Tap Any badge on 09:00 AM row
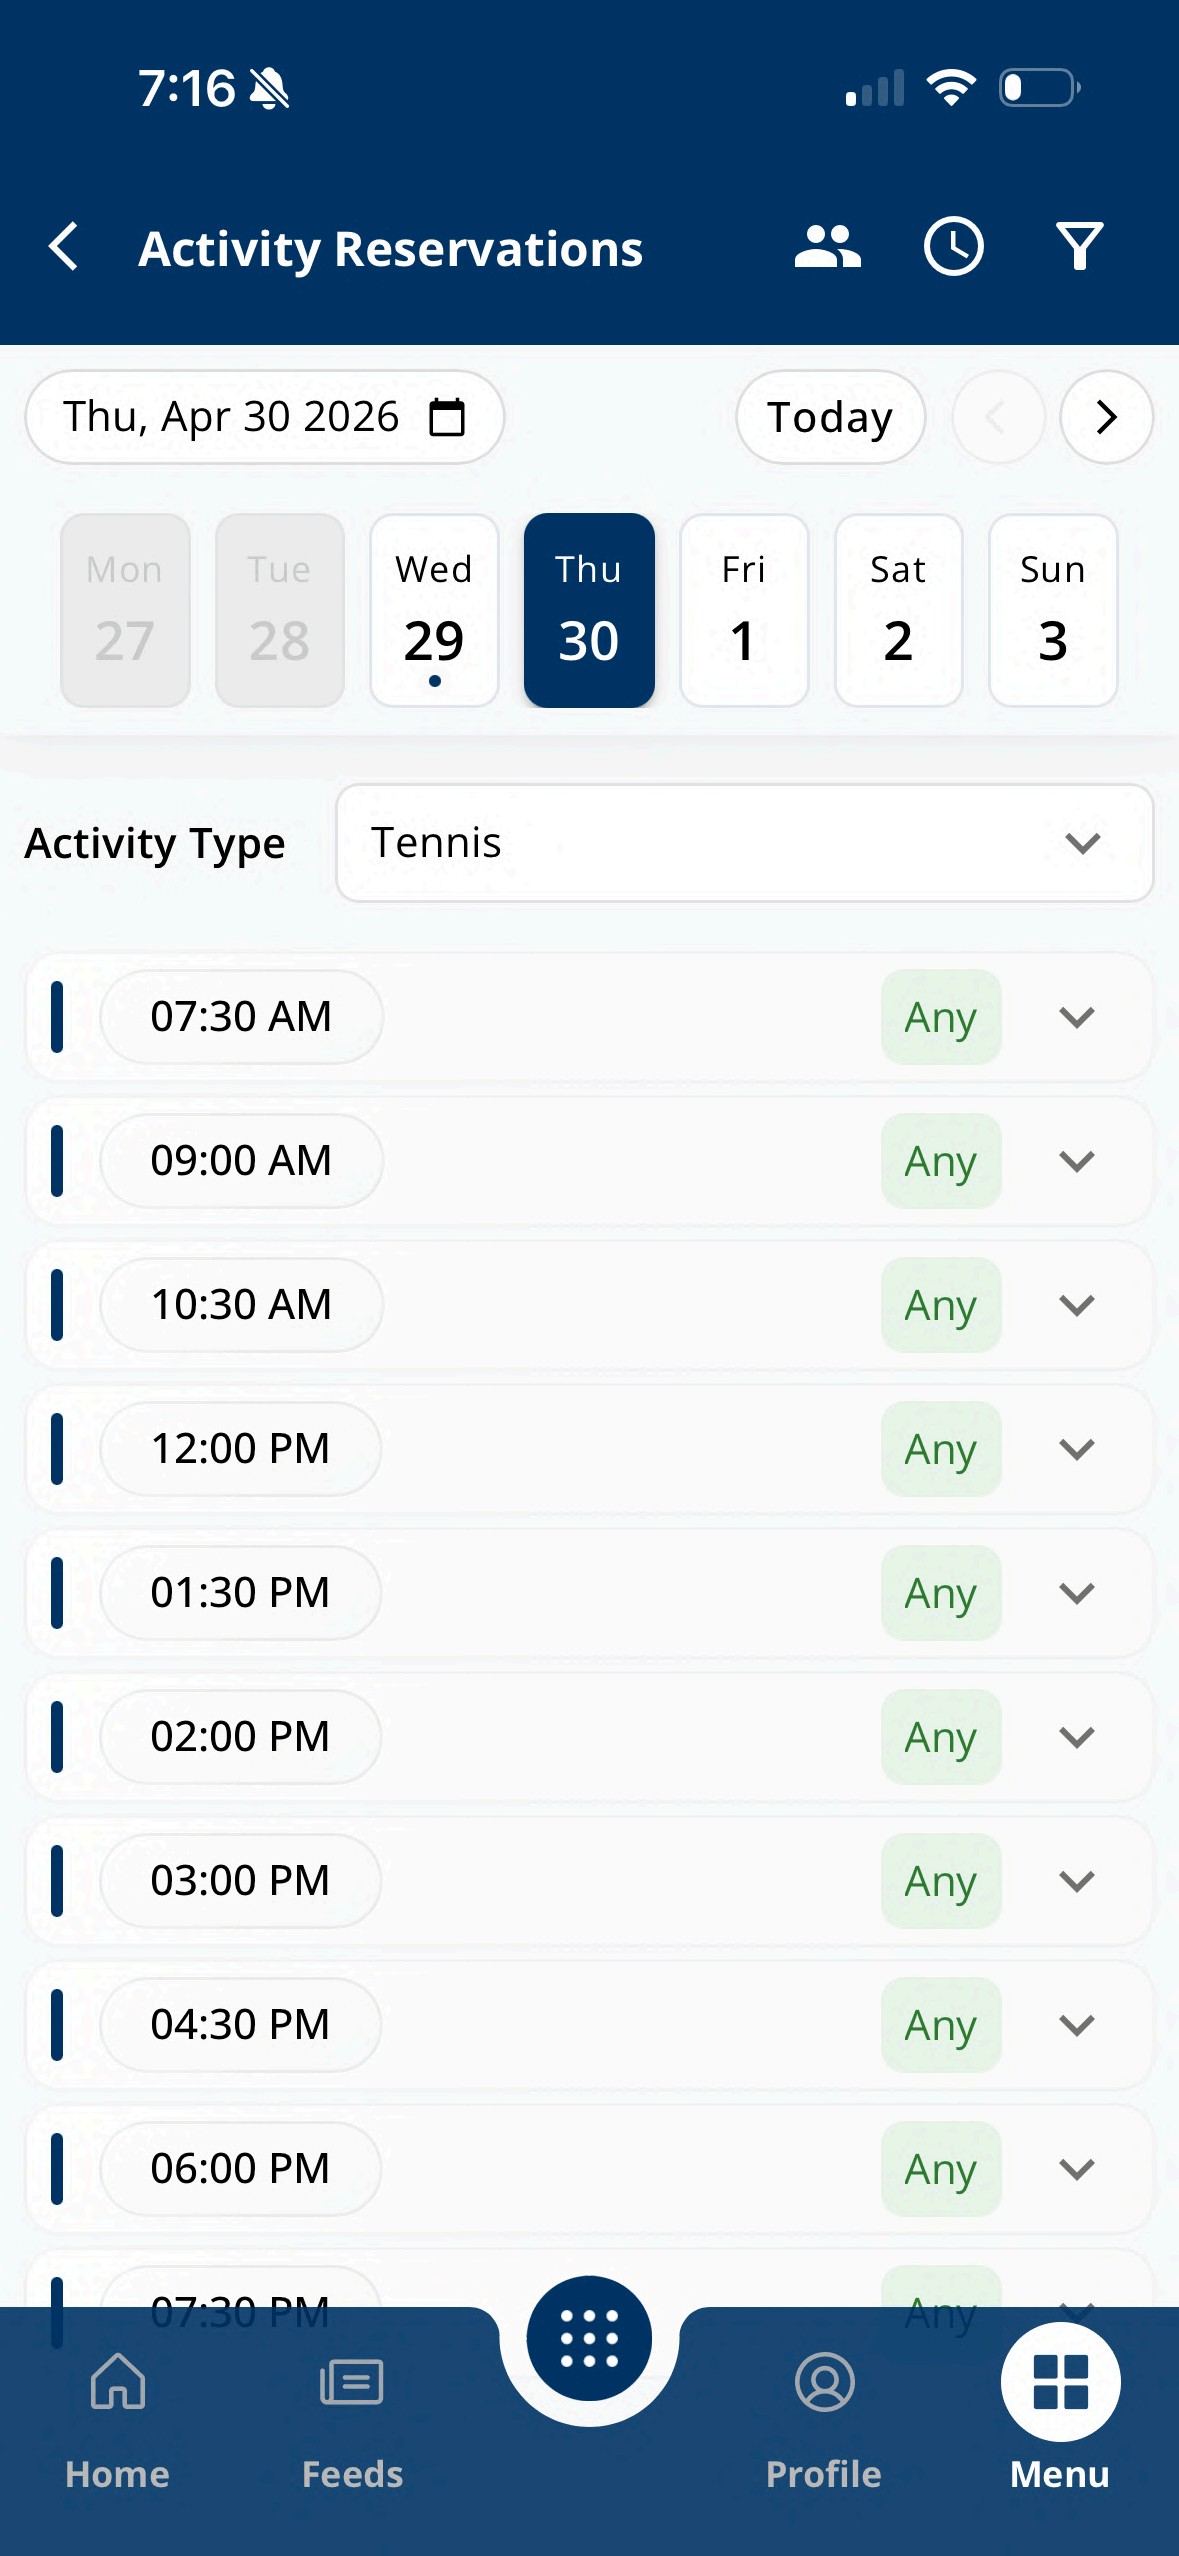The image size is (1179, 2556). point(940,1161)
